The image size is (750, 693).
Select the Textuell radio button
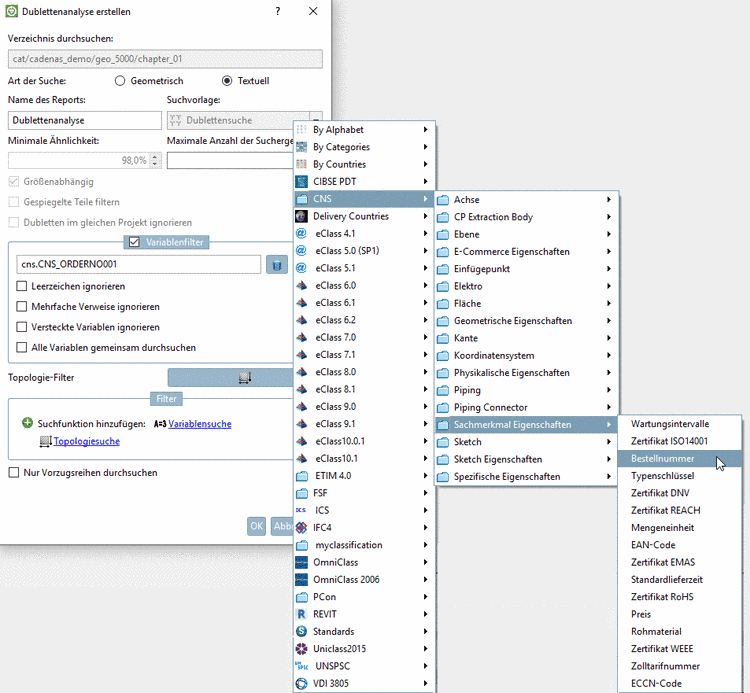click(x=227, y=81)
